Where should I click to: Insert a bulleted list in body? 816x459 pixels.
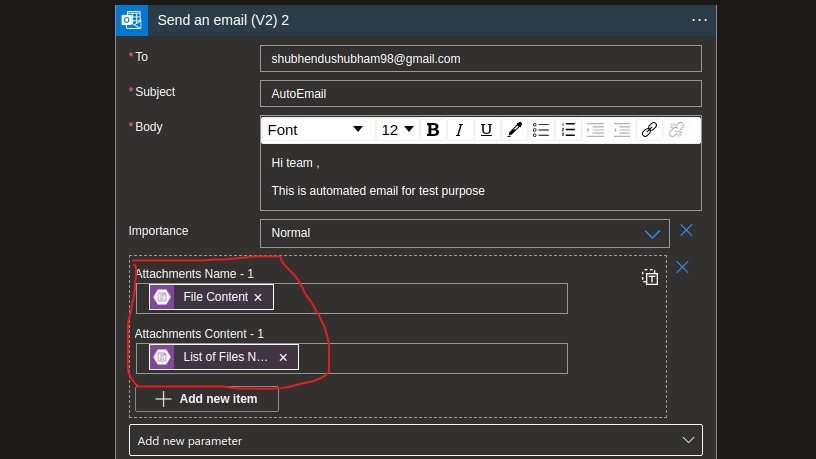[x=541, y=130]
